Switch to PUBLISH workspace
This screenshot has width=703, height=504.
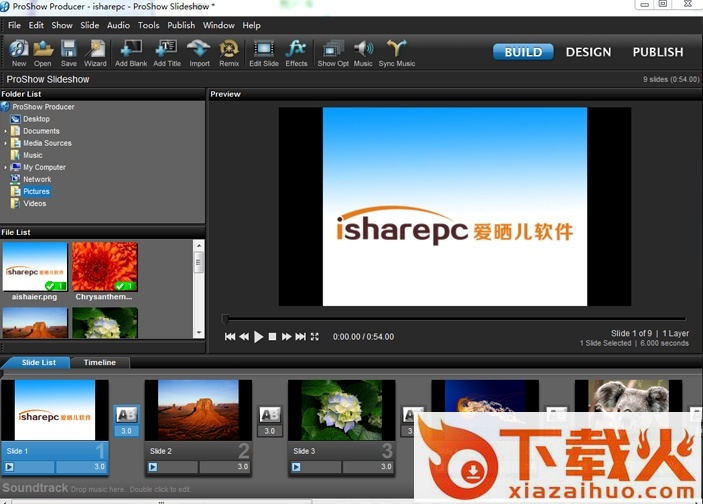pyautogui.click(x=658, y=52)
